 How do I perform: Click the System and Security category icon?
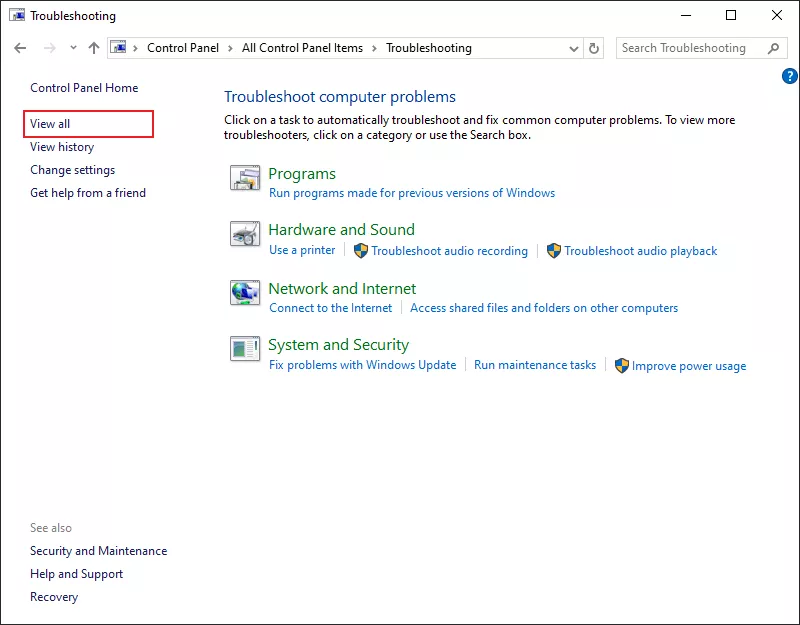point(245,348)
